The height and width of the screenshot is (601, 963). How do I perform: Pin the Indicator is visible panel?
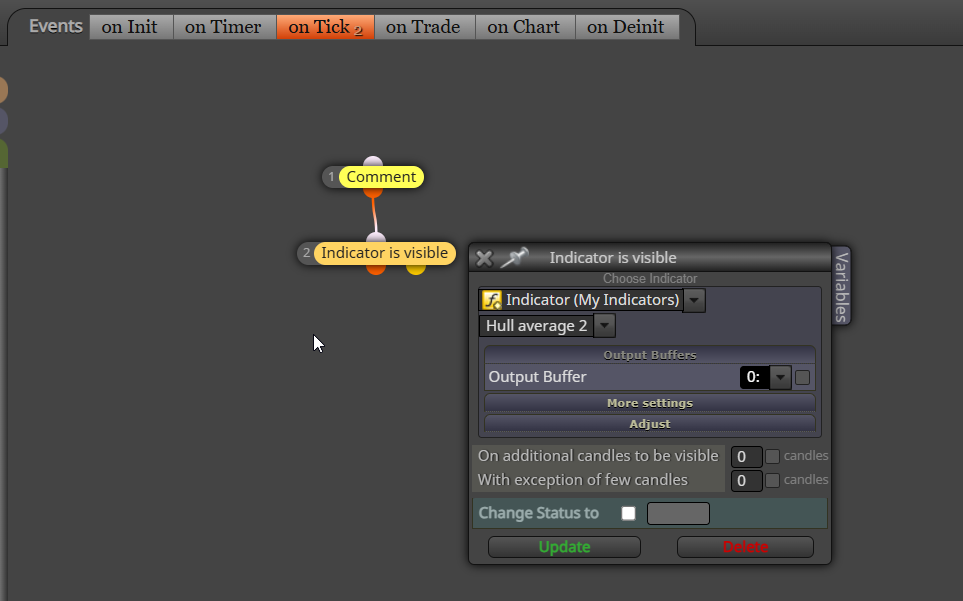click(x=515, y=258)
